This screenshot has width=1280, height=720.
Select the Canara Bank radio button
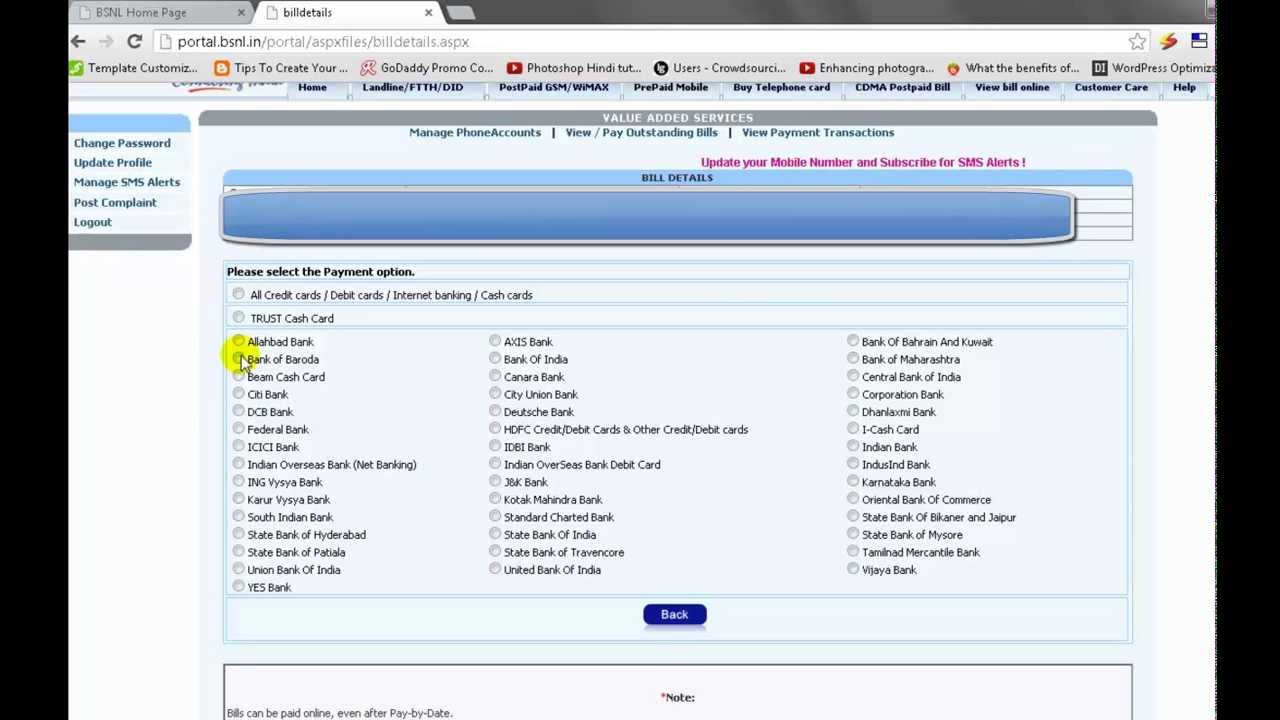click(495, 376)
